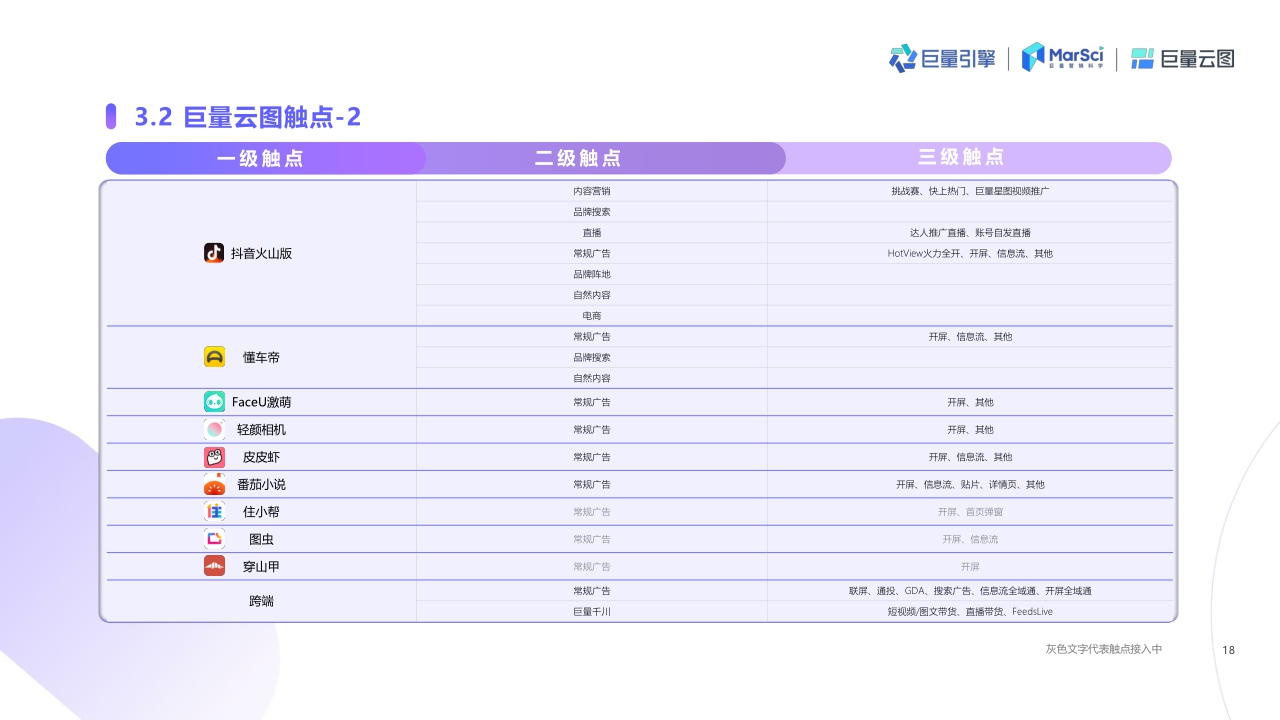Viewport: 1280px width, 720px height.
Task: Click the 穿山甲 pangolin icon
Action: click(x=214, y=566)
